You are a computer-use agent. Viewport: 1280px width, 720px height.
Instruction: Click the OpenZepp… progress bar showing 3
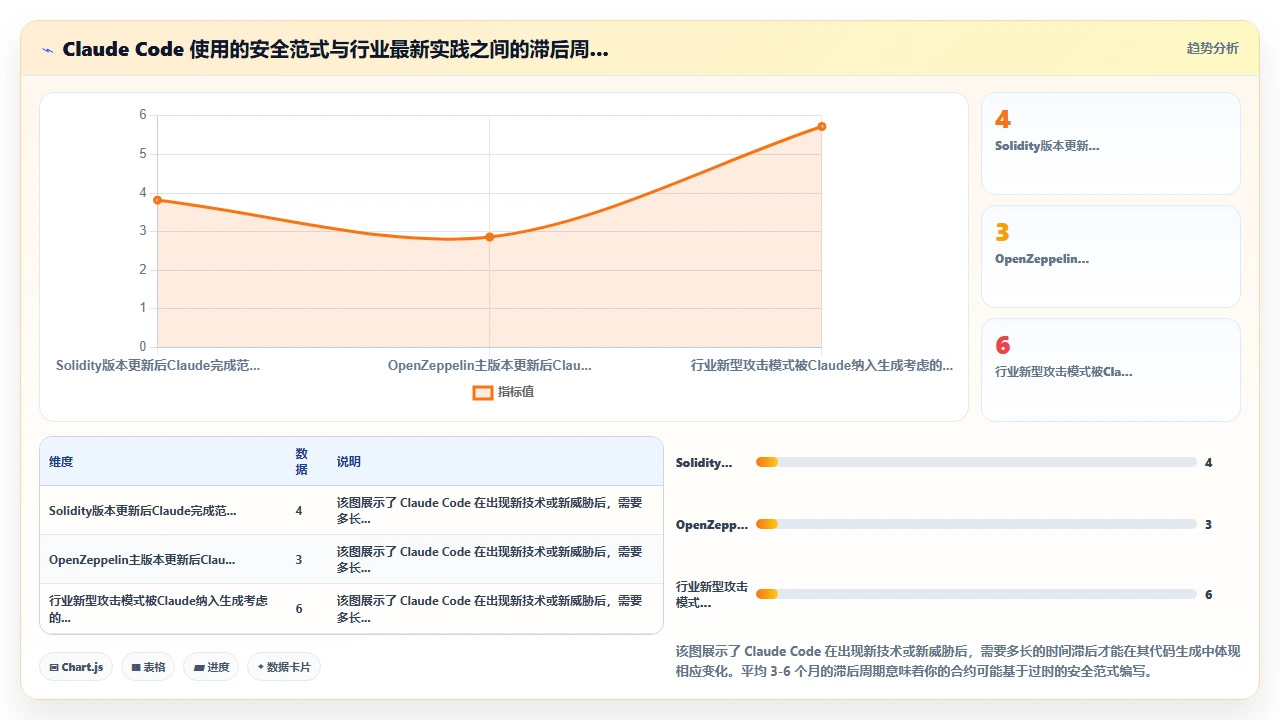[x=976, y=524]
